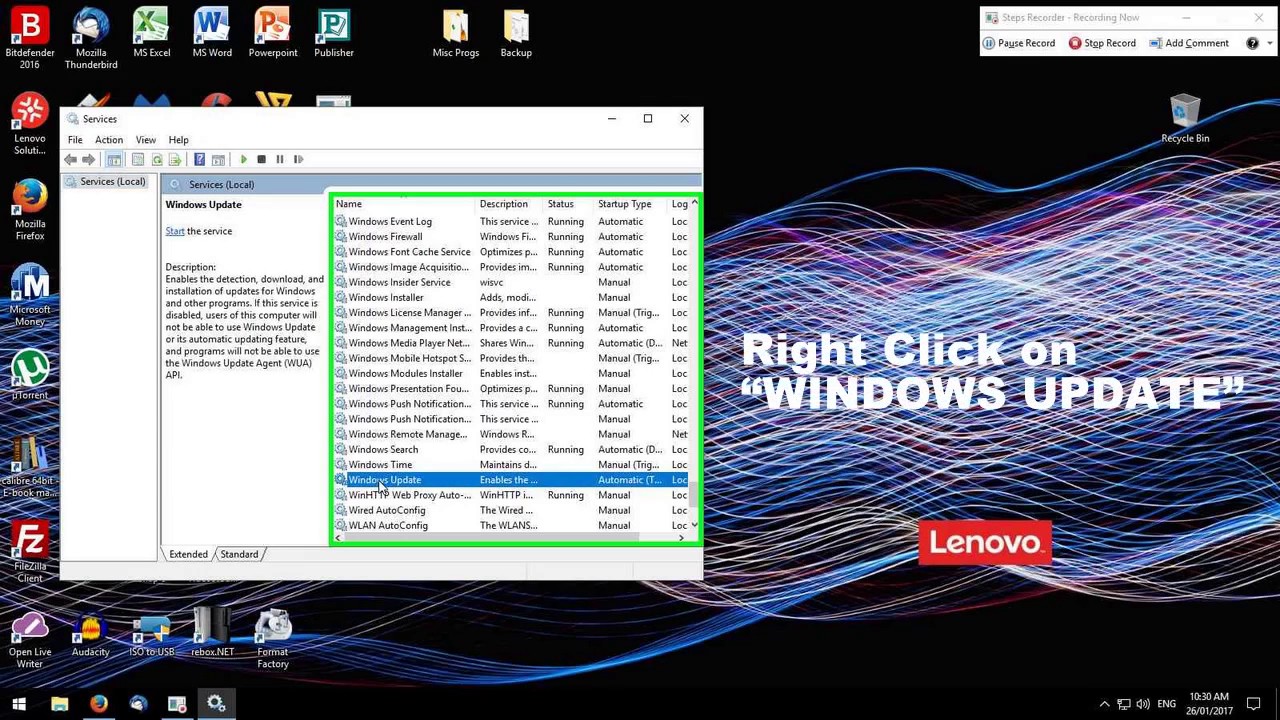Select the Windows Mobile Hotspot service row
1280x720 pixels.
click(510, 359)
